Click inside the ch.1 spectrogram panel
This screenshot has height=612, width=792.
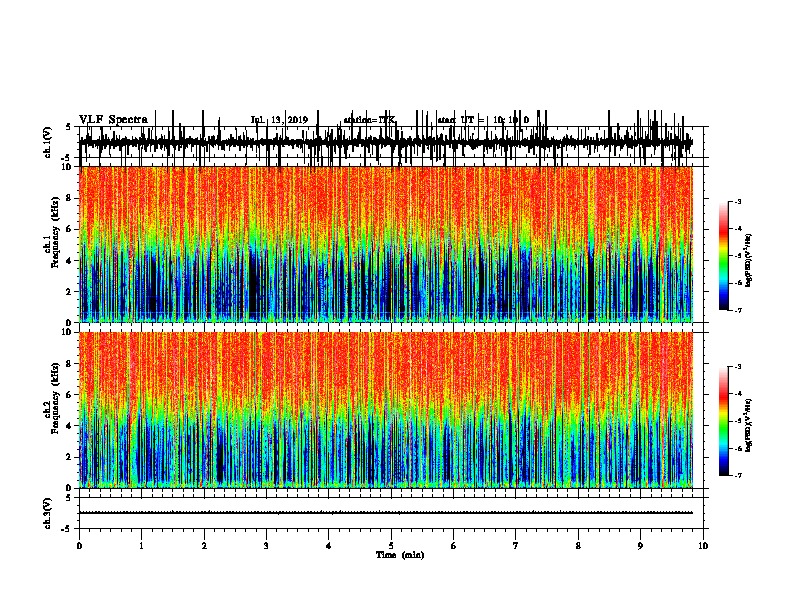coord(386,244)
